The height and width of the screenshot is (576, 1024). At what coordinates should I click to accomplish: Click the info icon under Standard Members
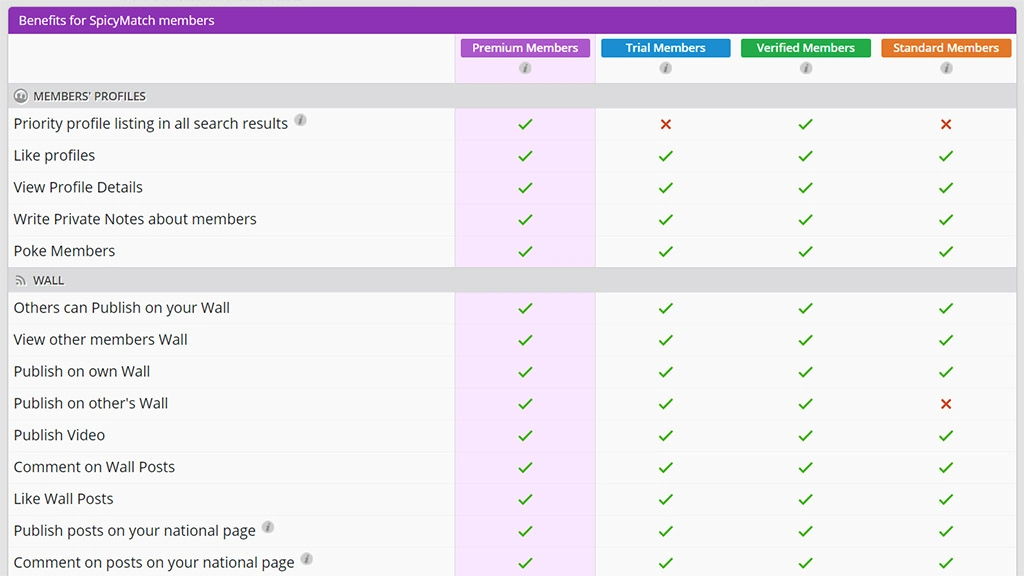pyautogui.click(x=945, y=69)
